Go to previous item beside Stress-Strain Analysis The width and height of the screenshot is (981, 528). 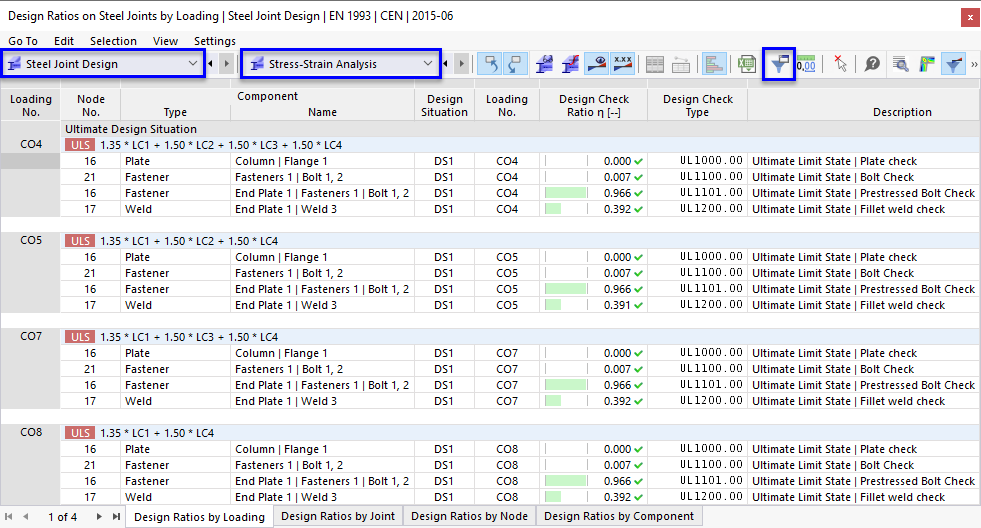coord(445,63)
